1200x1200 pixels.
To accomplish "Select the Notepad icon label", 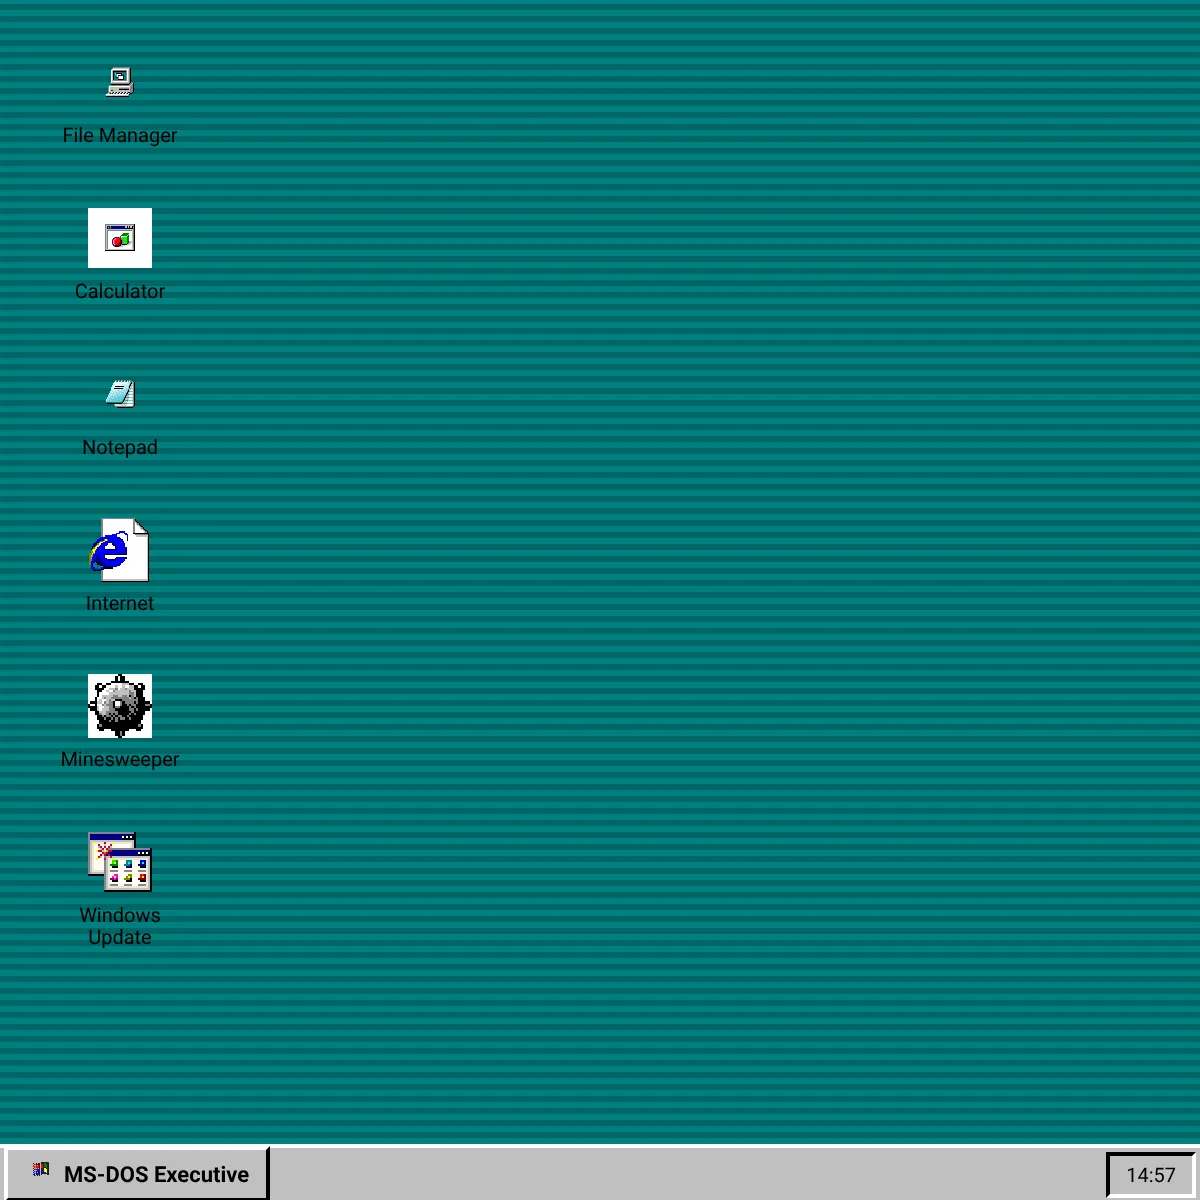I will click(120, 447).
